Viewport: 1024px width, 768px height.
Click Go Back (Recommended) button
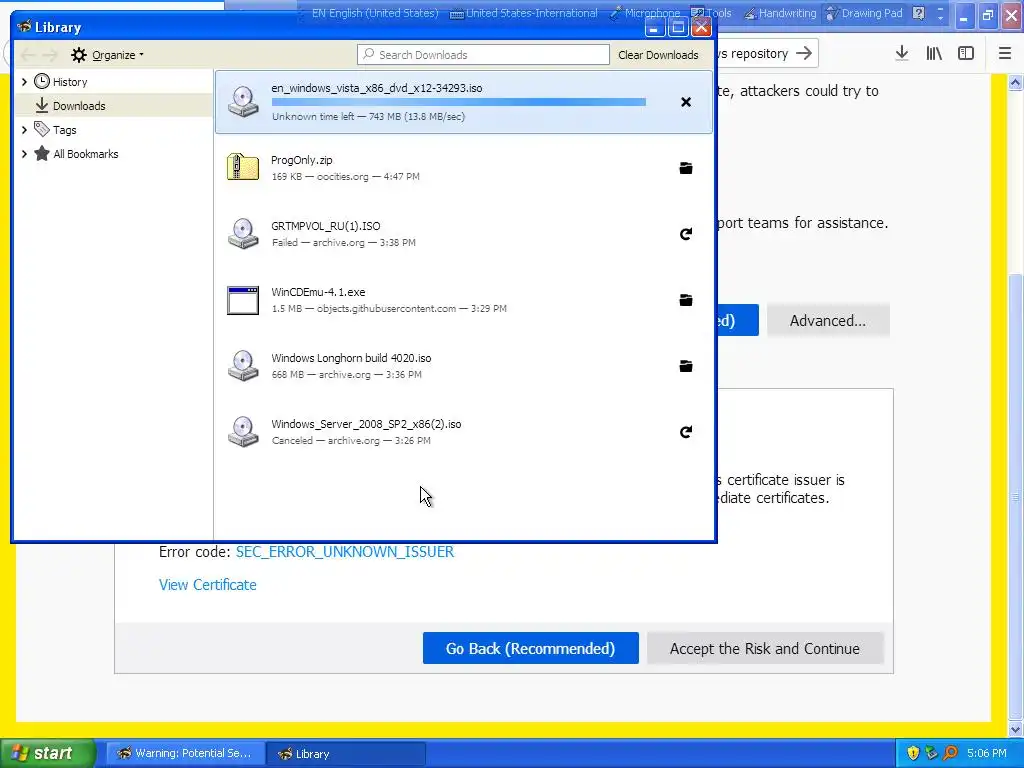(530, 648)
